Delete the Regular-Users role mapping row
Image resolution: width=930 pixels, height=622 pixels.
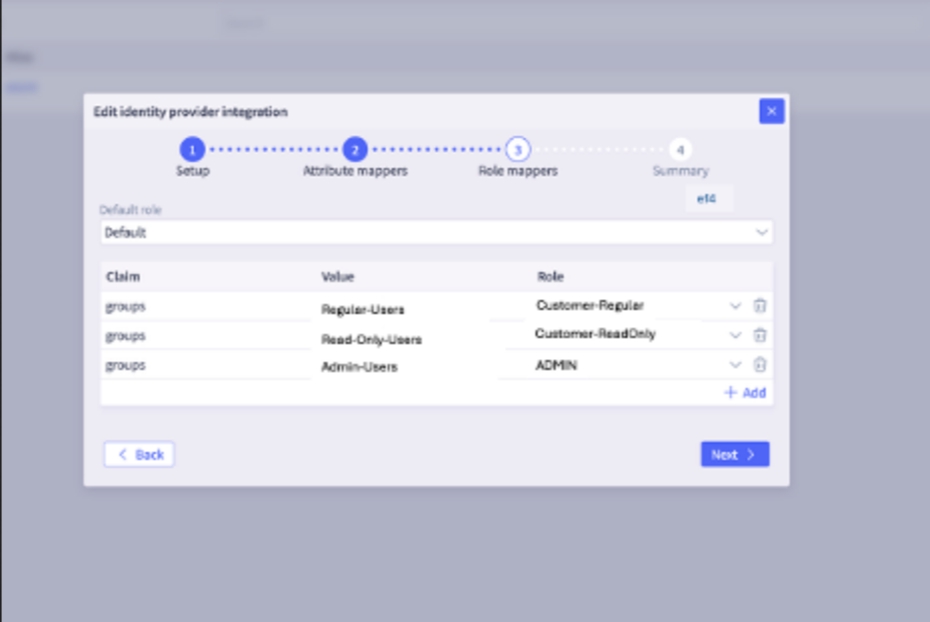coord(759,306)
